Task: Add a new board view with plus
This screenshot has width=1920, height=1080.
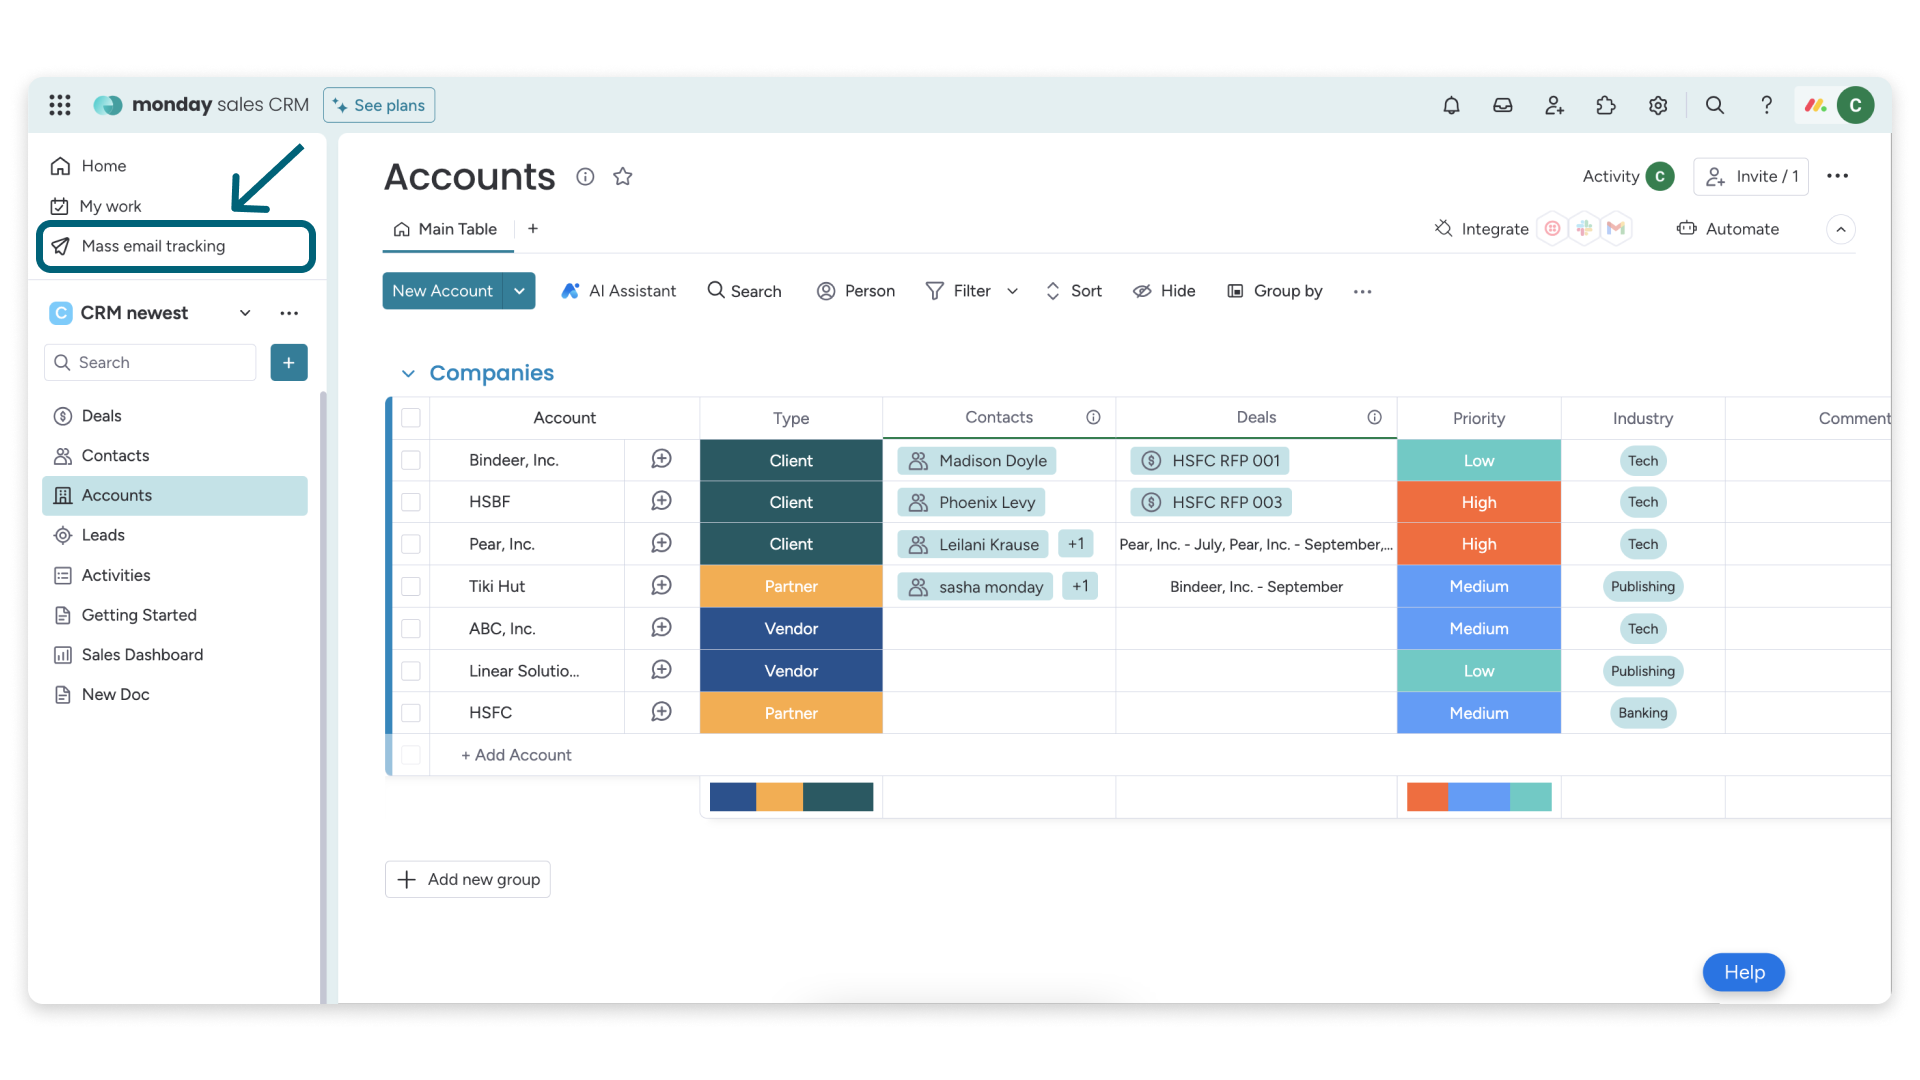Action: [x=533, y=229]
